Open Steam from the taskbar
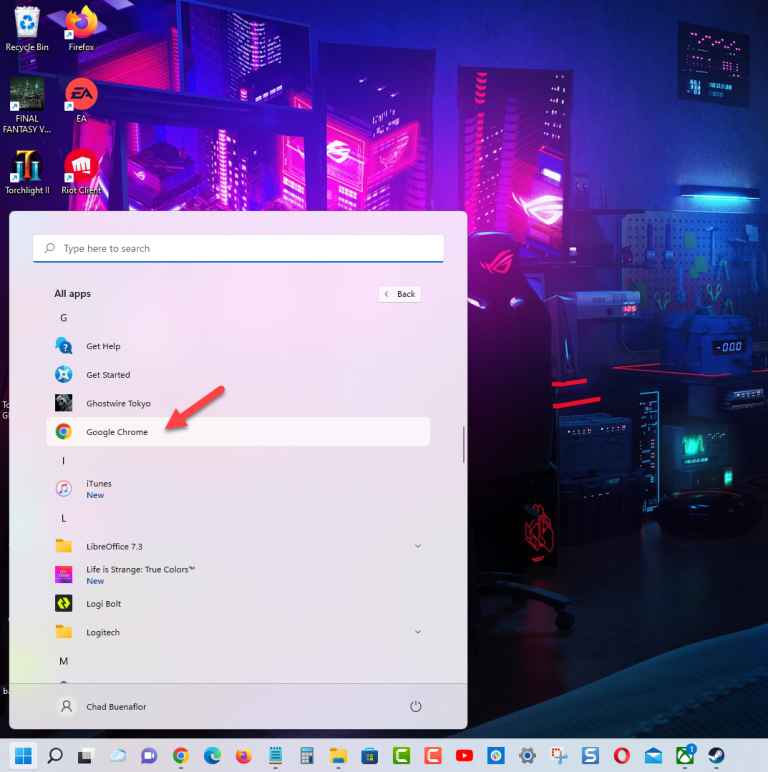 pyautogui.click(x=716, y=755)
